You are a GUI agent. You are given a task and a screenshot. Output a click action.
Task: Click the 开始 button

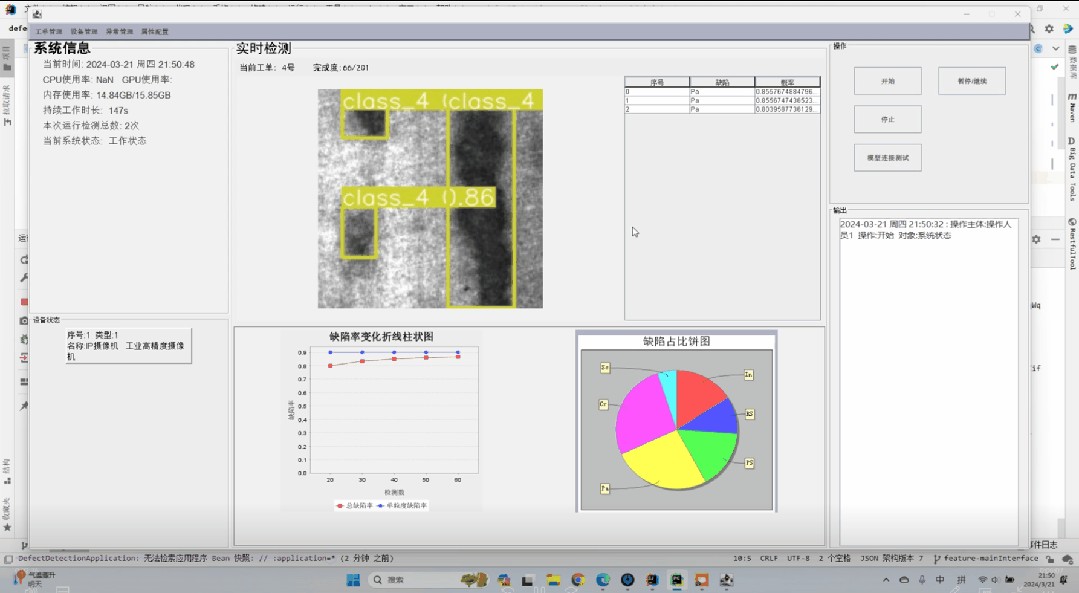point(888,81)
